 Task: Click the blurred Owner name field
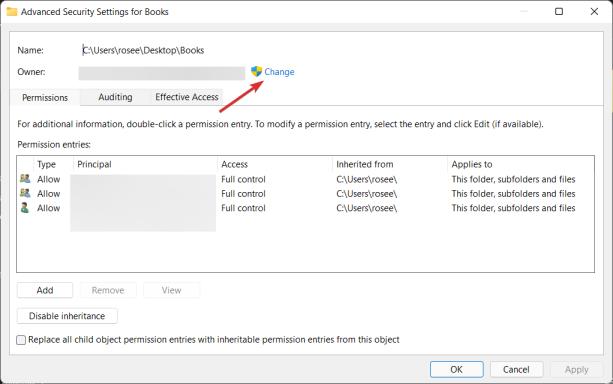click(x=162, y=73)
